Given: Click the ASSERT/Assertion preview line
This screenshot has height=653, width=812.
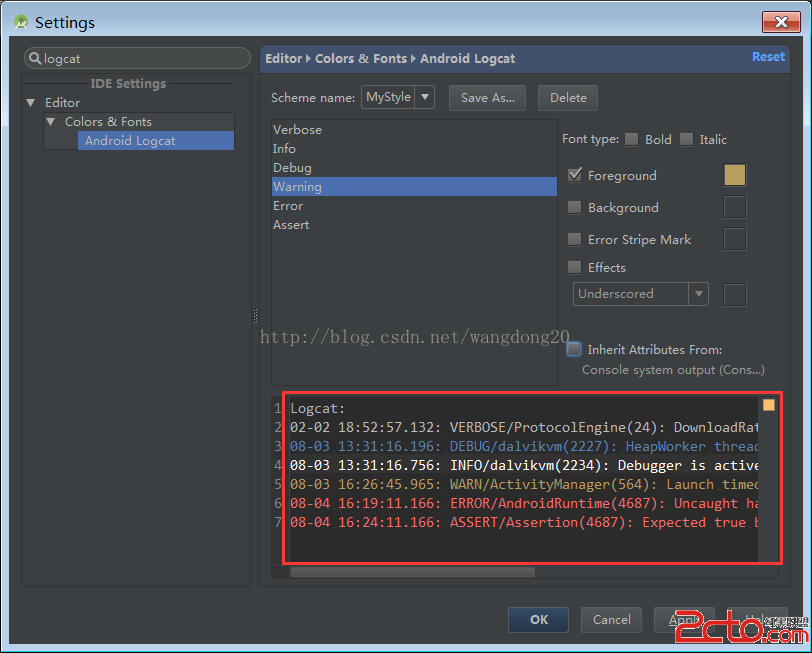Looking at the screenshot, I should click(524, 523).
